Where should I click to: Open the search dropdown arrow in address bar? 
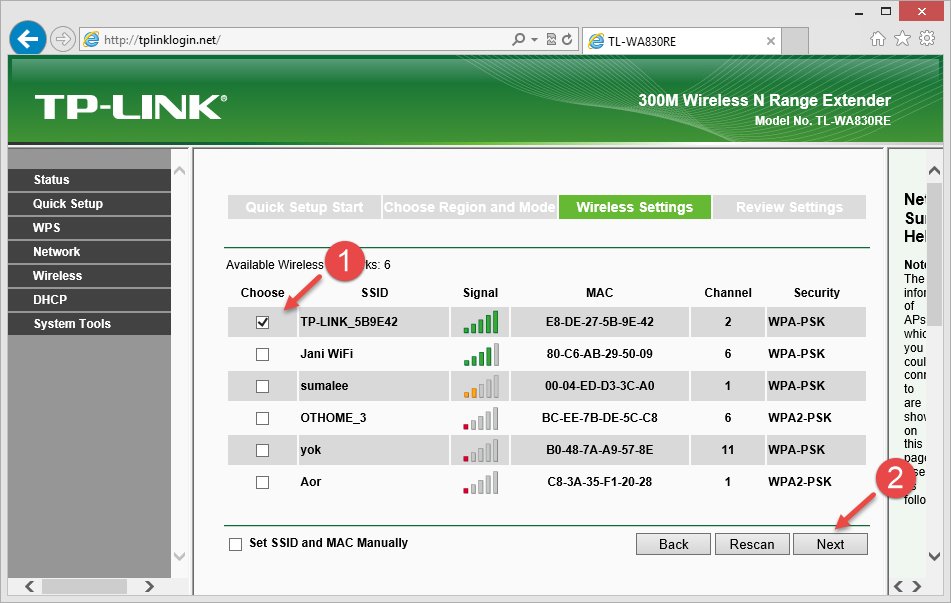pyautogui.click(x=534, y=39)
